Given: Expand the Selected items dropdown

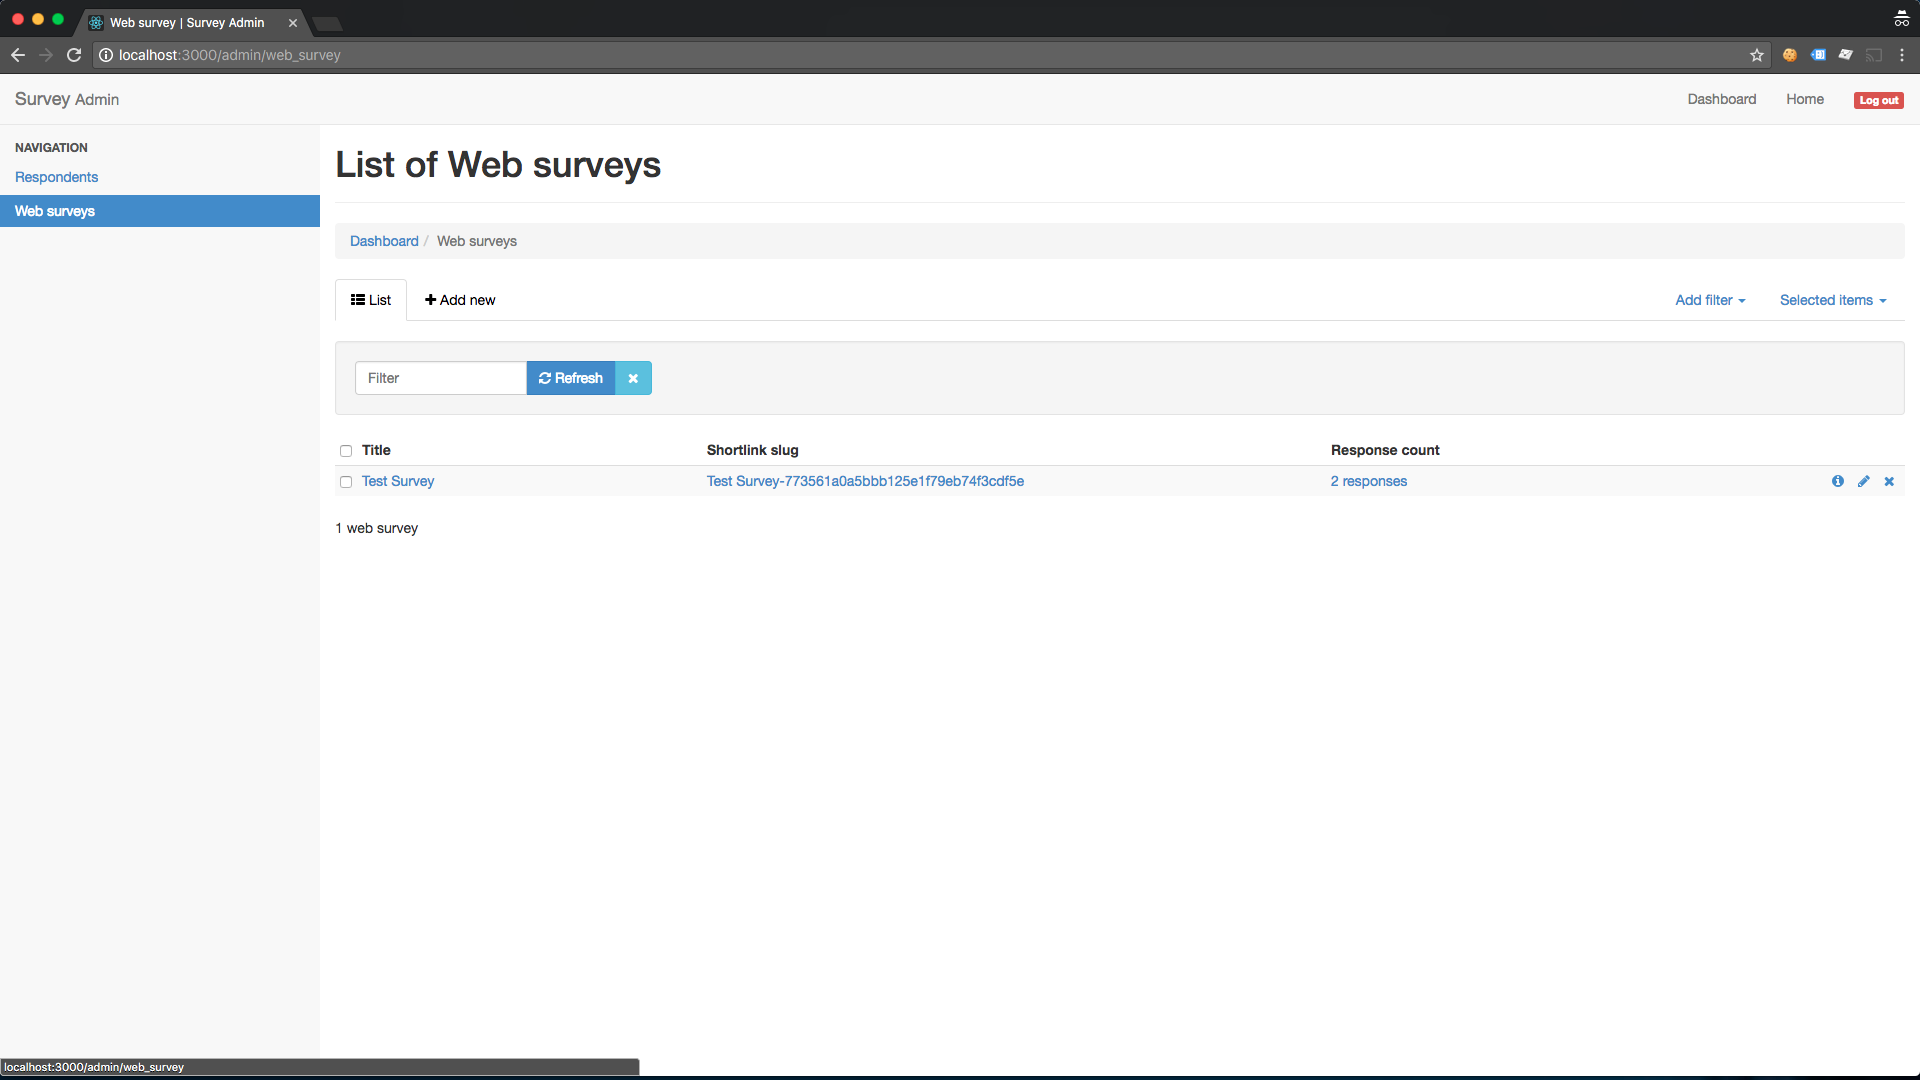Looking at the screenshot, I should tap(1833, 300).
